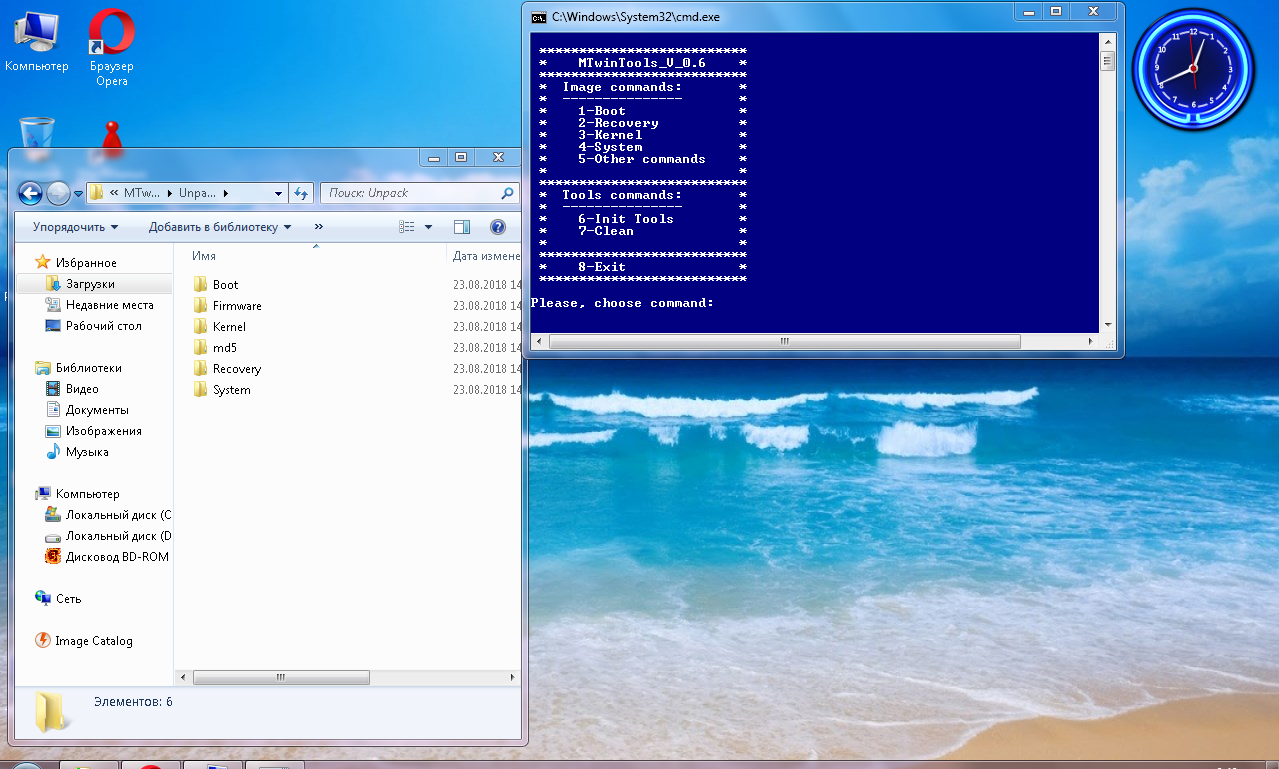1279x769 pixels.
Task: Open Image Catalog in navigation pane
Action: coord(93,641)
